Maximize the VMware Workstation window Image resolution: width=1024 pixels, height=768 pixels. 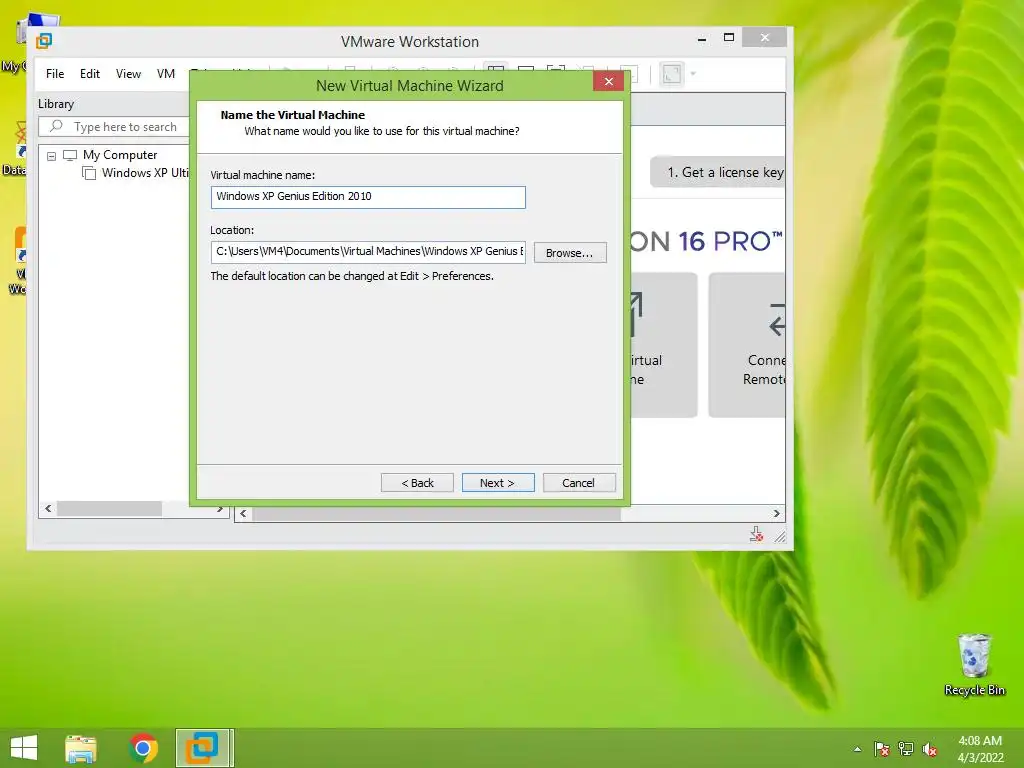coord(729,38)
